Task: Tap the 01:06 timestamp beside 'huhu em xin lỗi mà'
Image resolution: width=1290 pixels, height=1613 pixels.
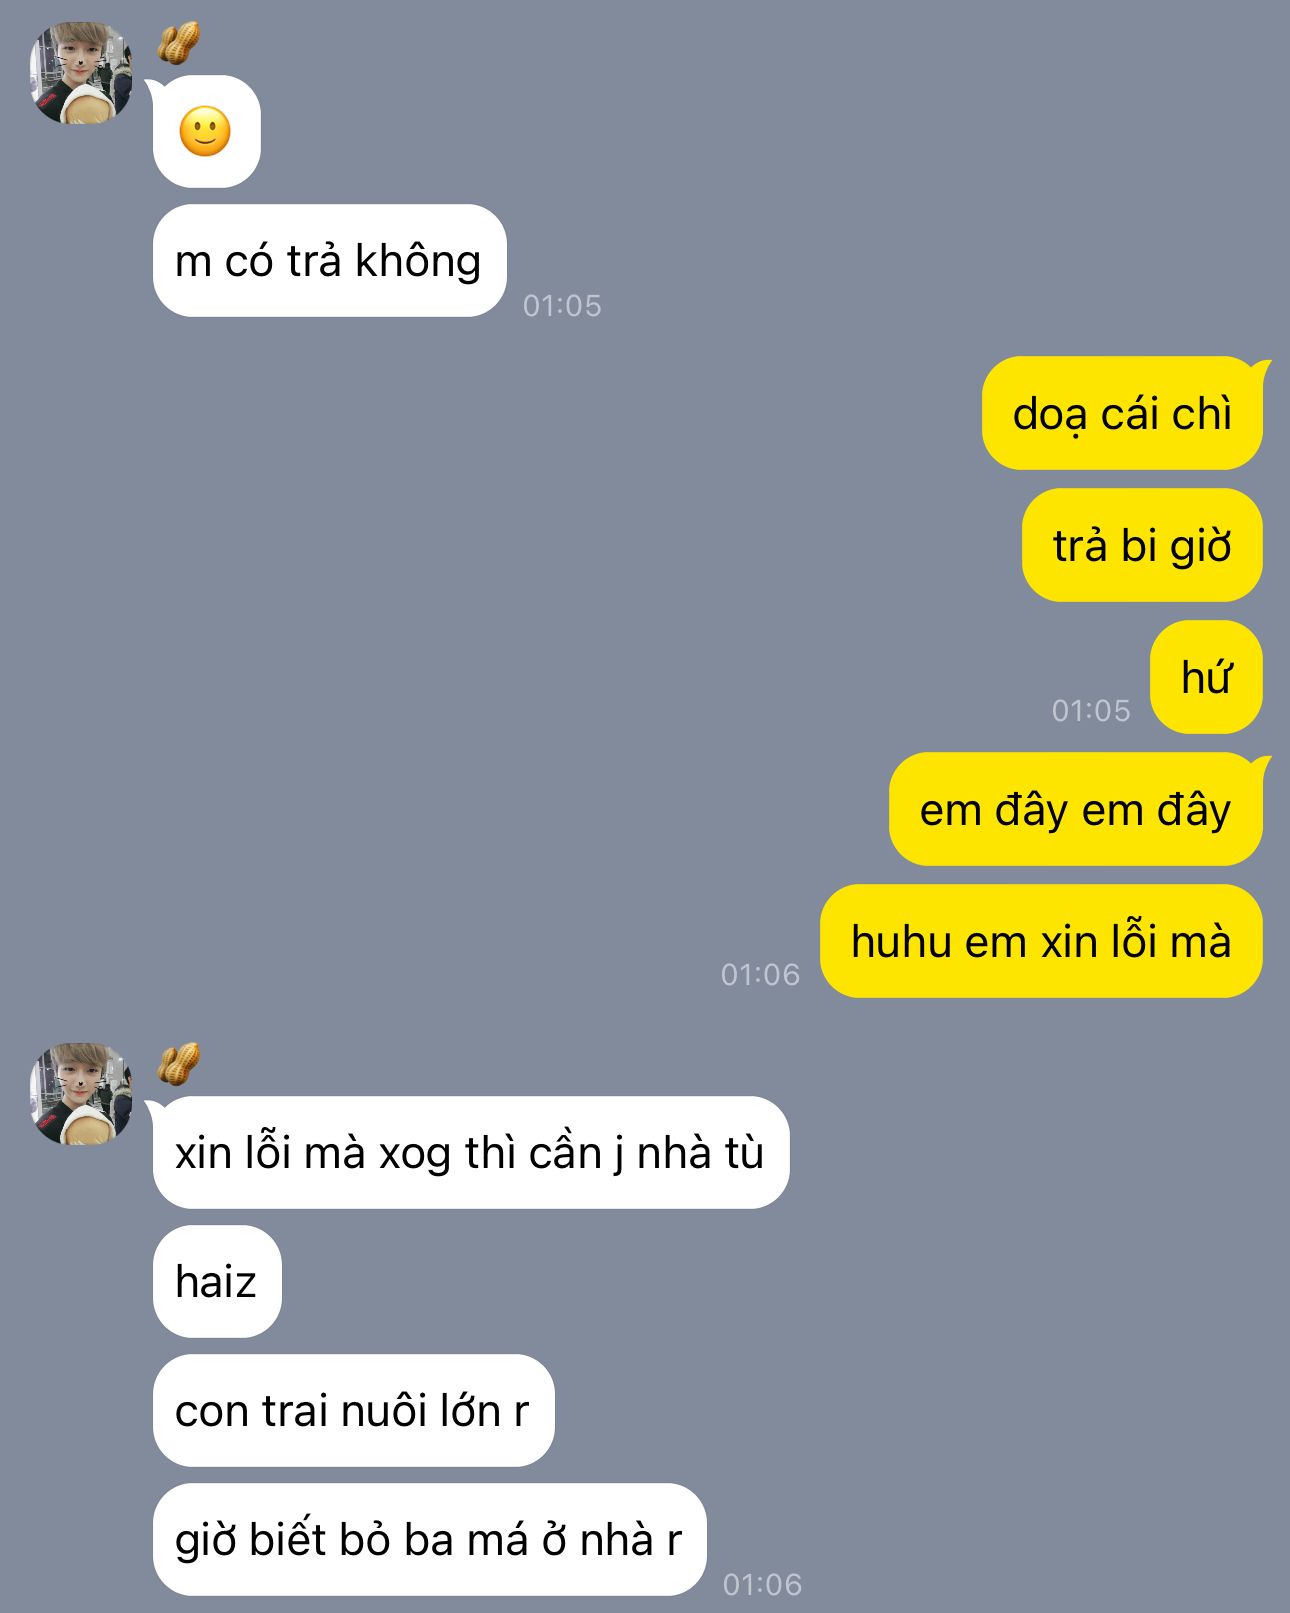Action: [760, 974]
